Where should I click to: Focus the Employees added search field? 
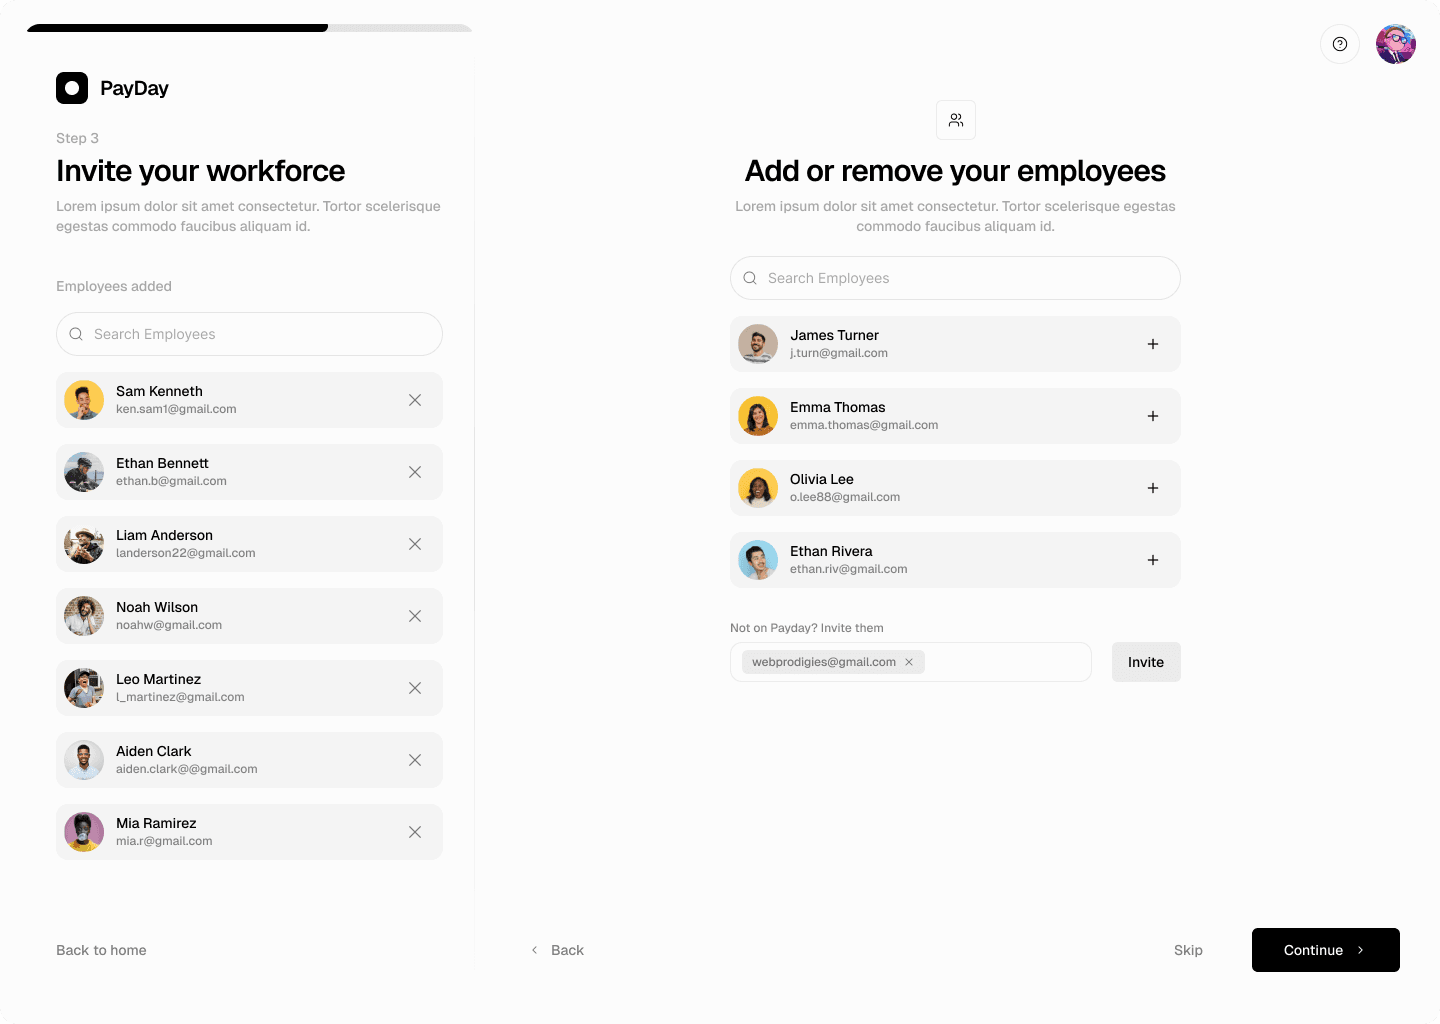250,334
